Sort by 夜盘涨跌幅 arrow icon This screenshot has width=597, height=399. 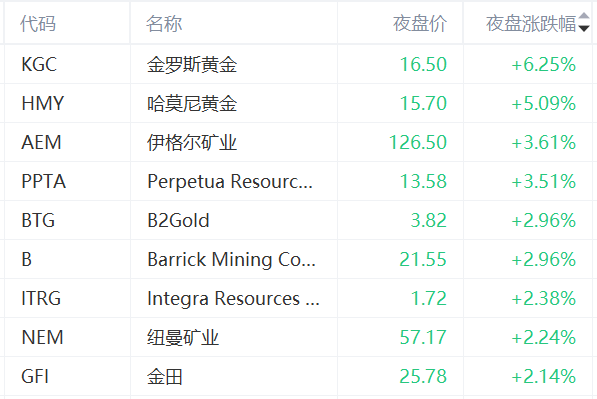pyautogui.click(x=584, y=22)
